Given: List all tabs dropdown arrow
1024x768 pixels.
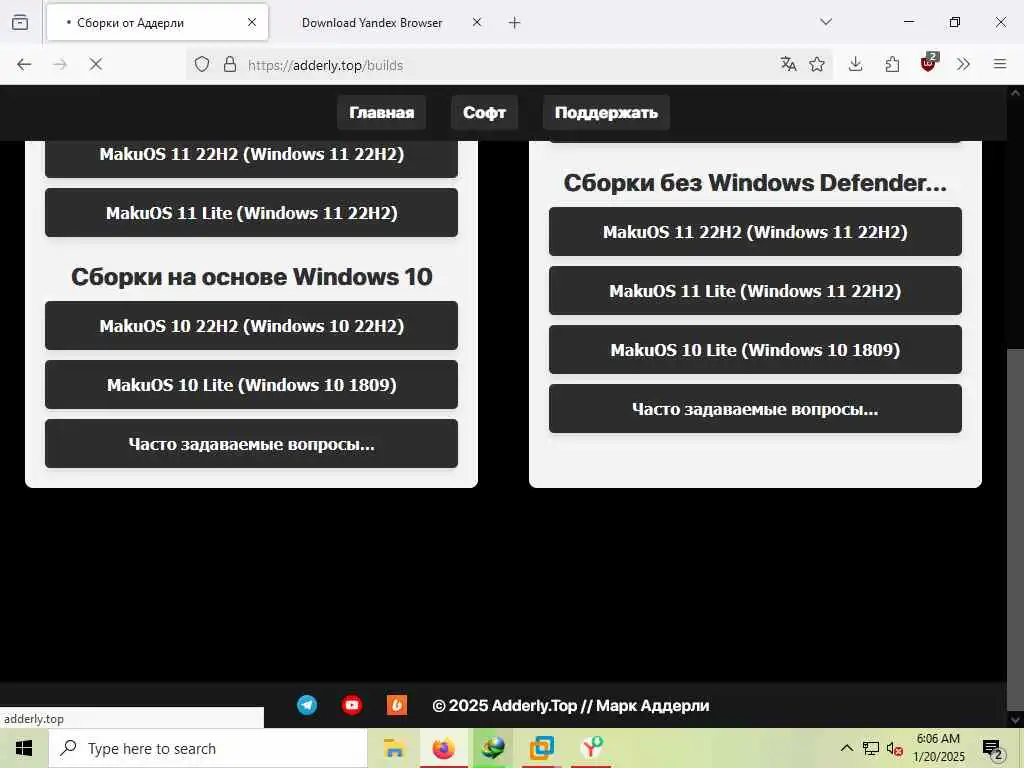Looking at the screenshot, I should 826,22.
